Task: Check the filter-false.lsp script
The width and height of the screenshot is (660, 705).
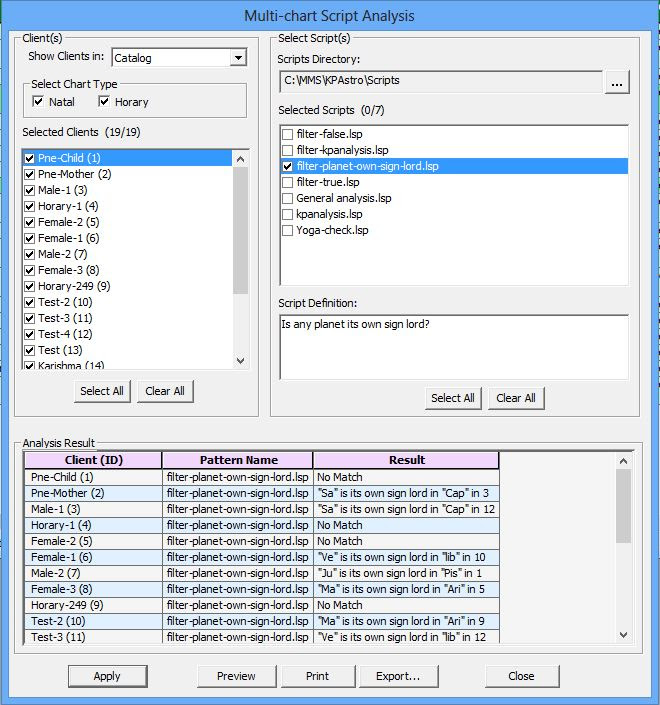Action: click(x=287, y=134)
